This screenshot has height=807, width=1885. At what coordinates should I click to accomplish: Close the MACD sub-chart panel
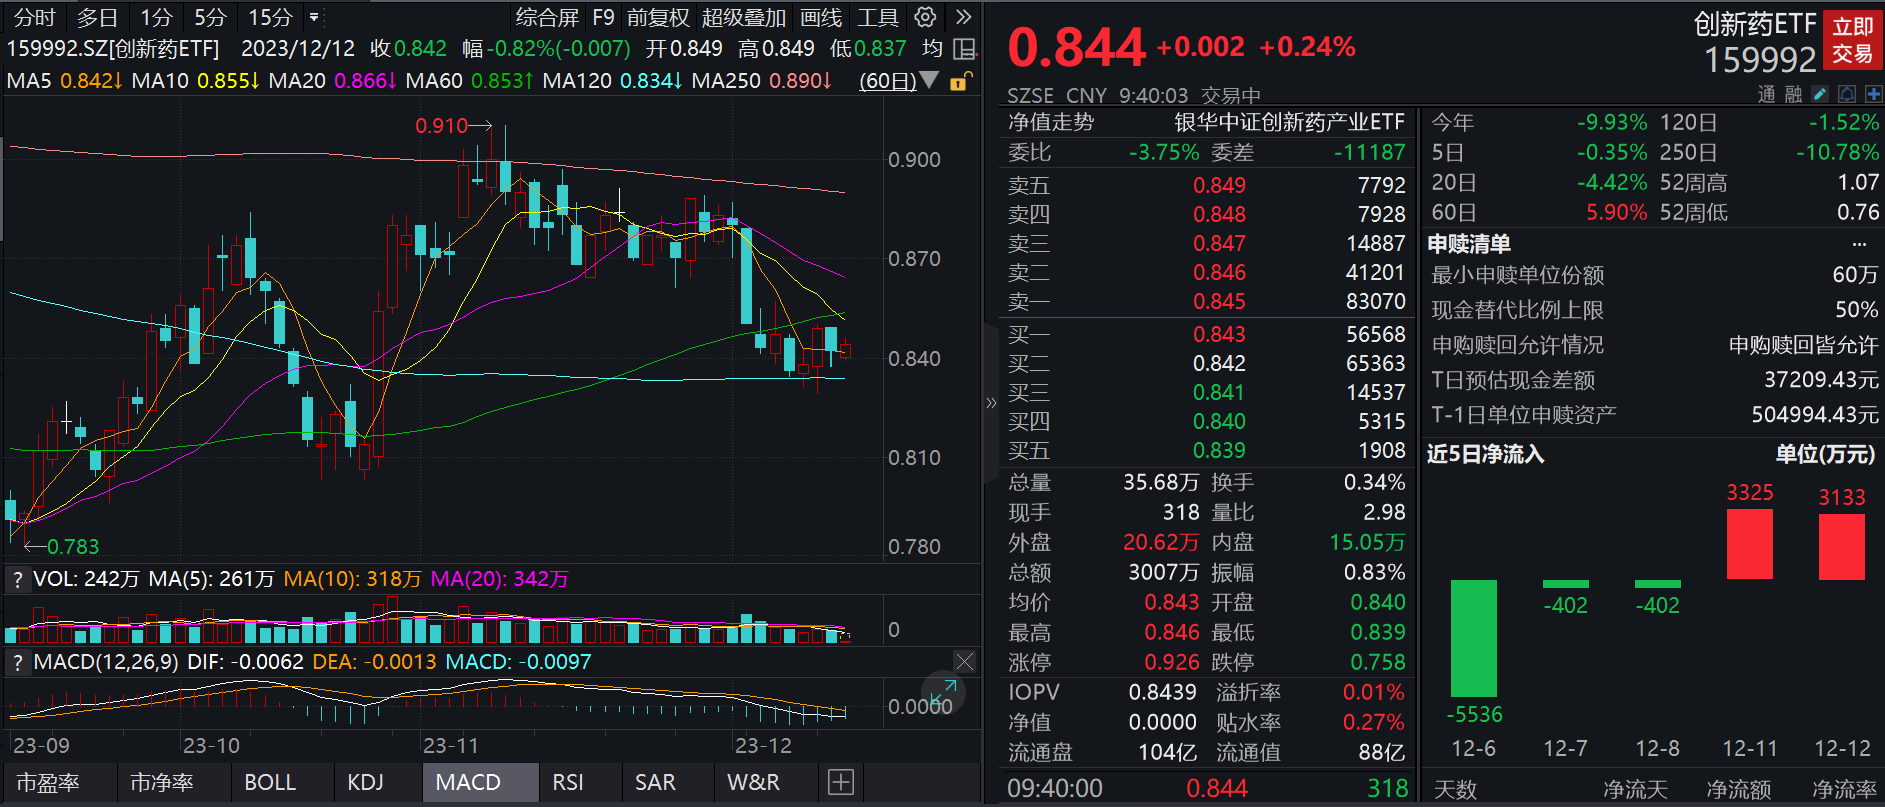(964, 662)
